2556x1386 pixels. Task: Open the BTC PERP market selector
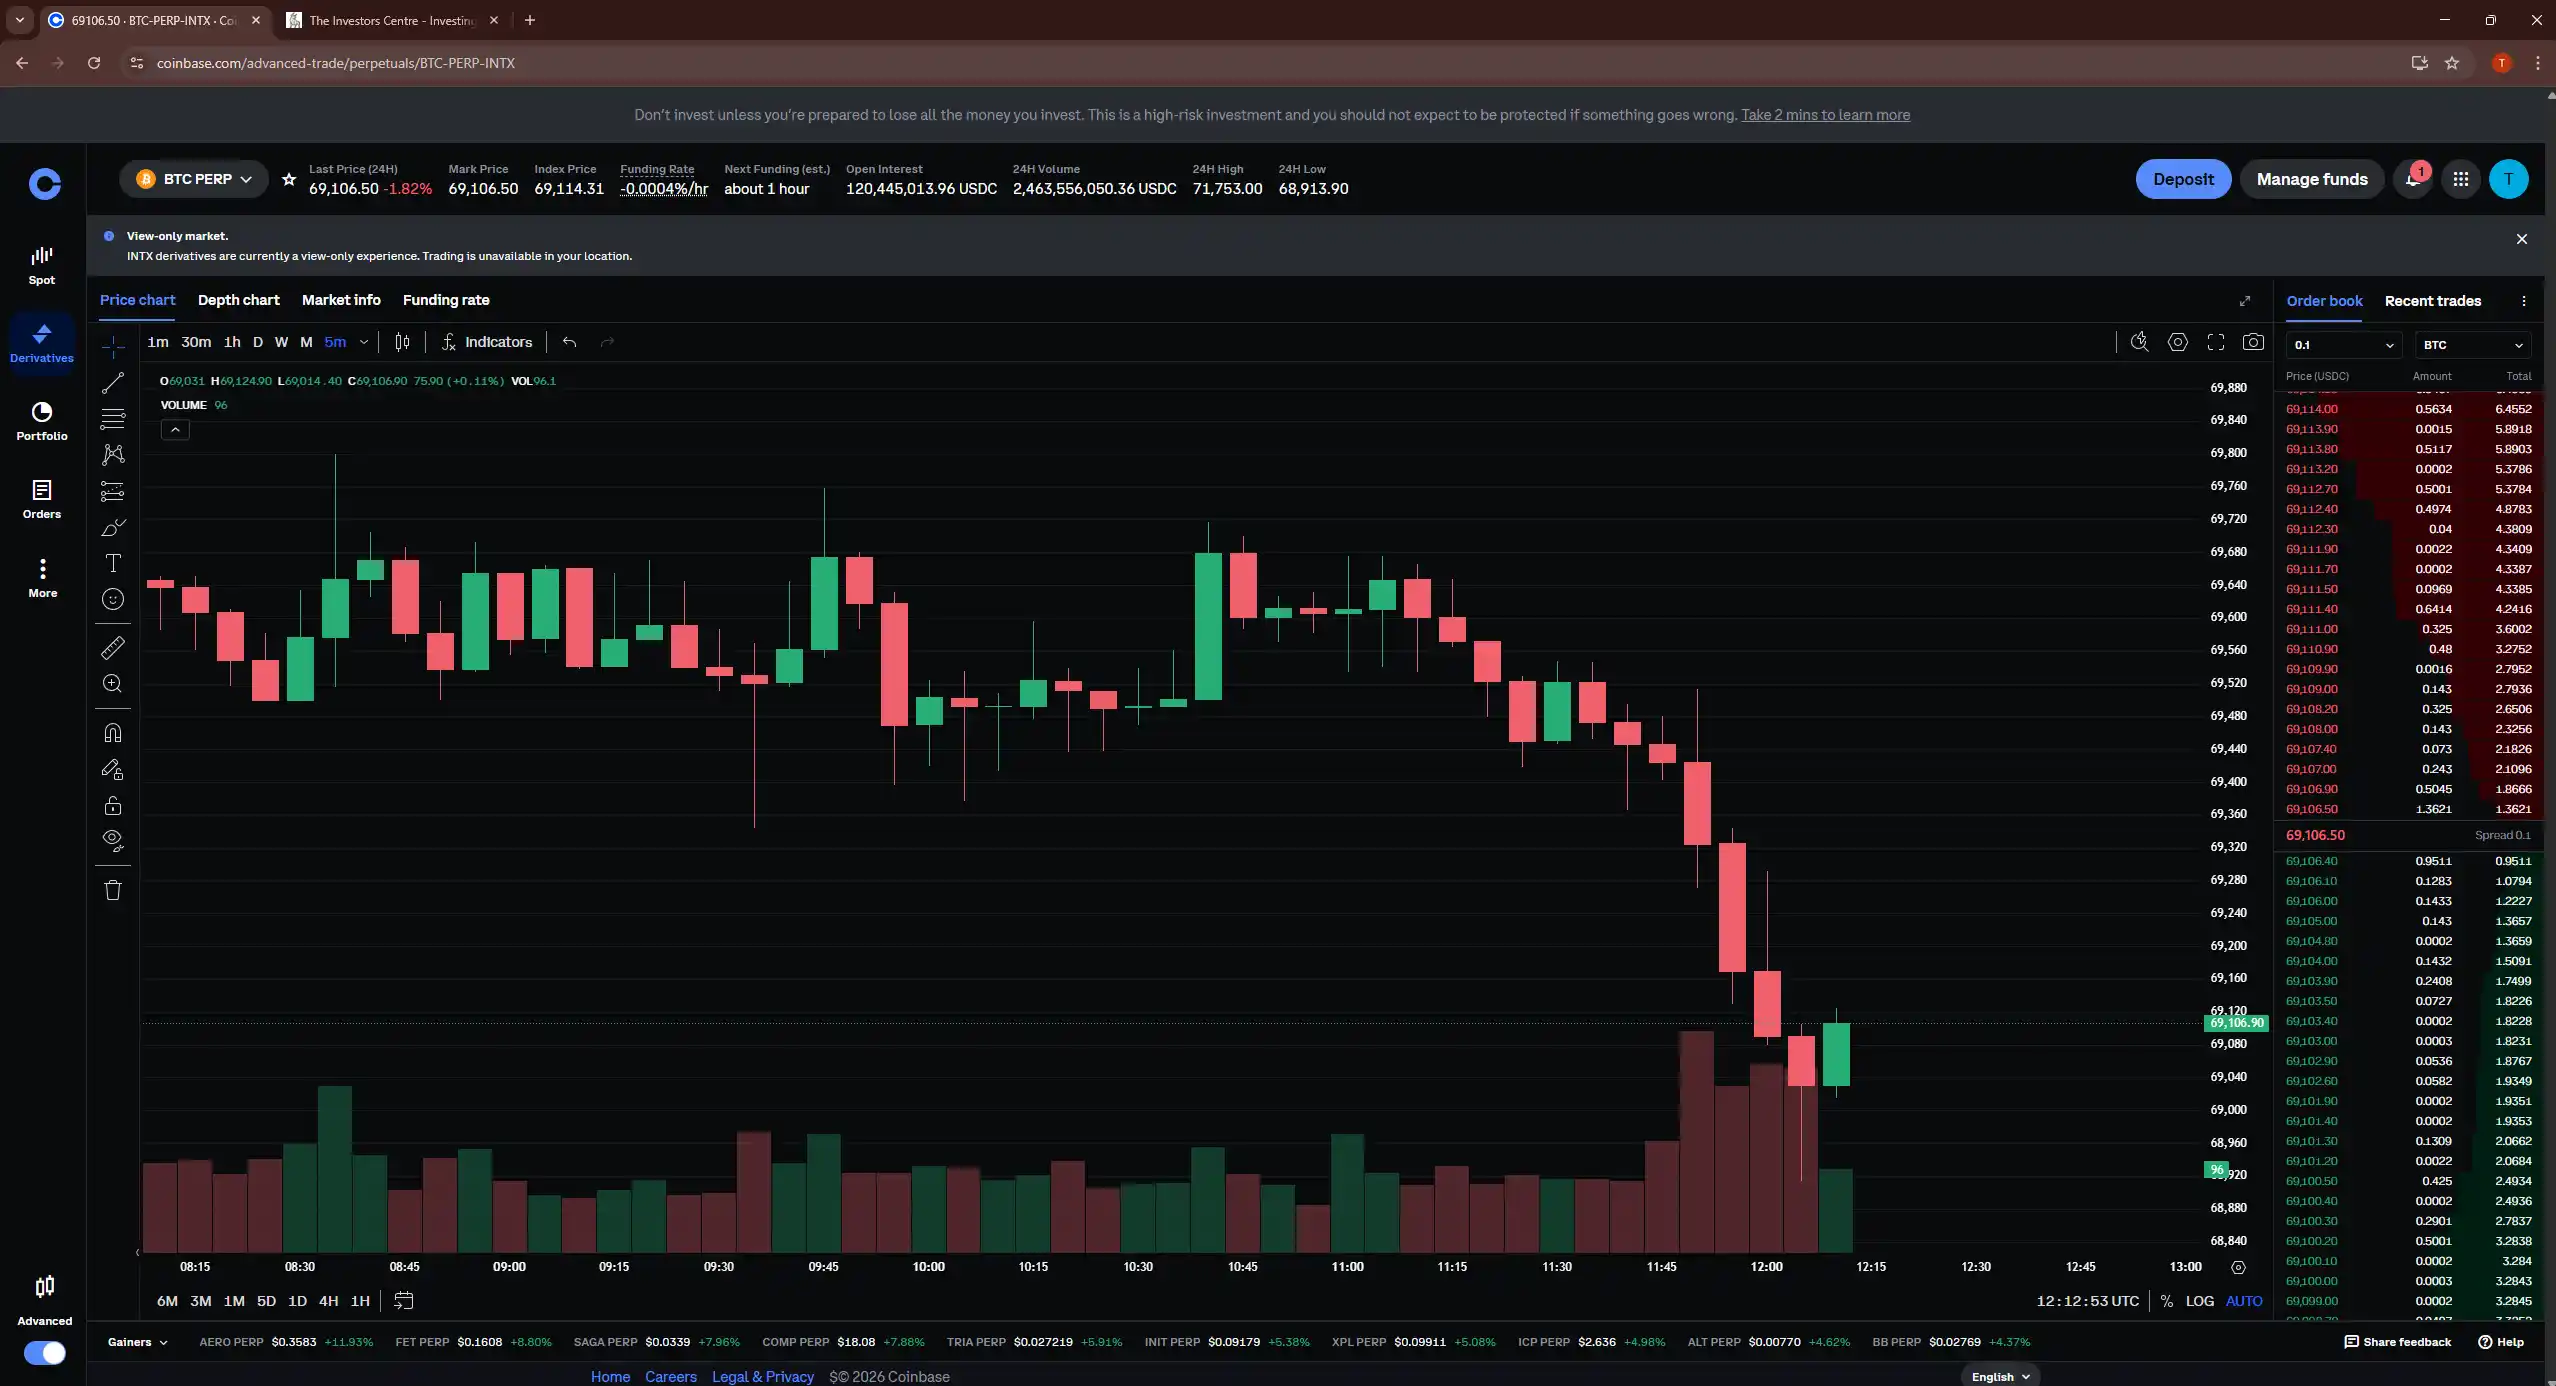point(194,179)
